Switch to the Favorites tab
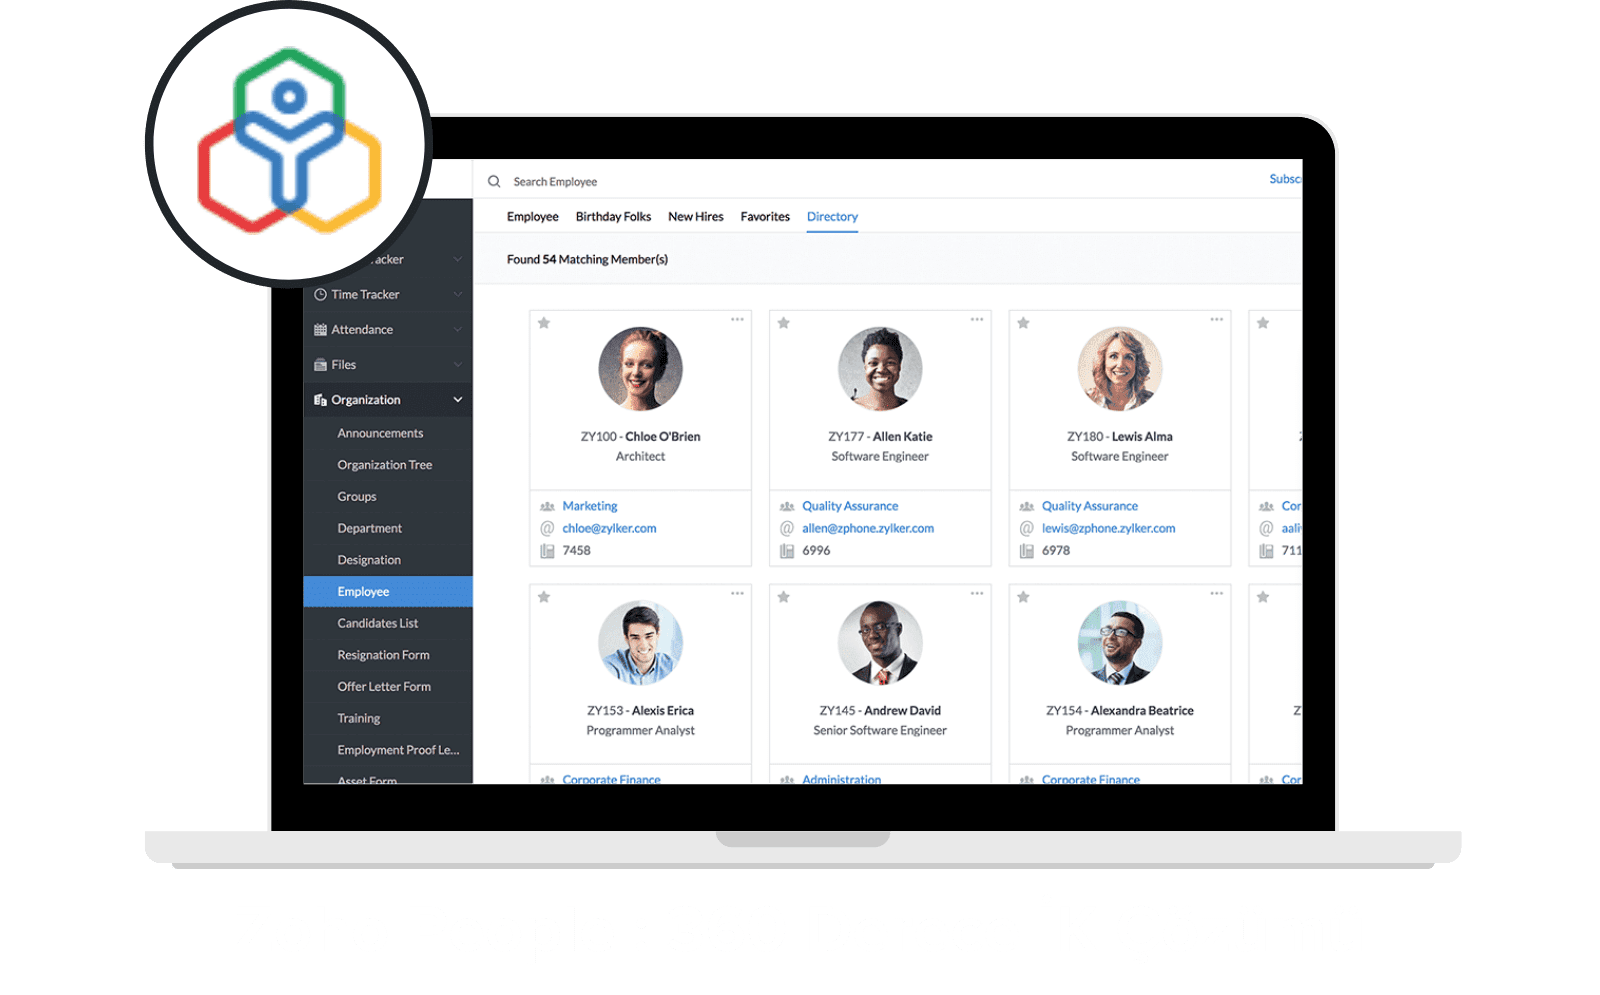 [765, 217]
